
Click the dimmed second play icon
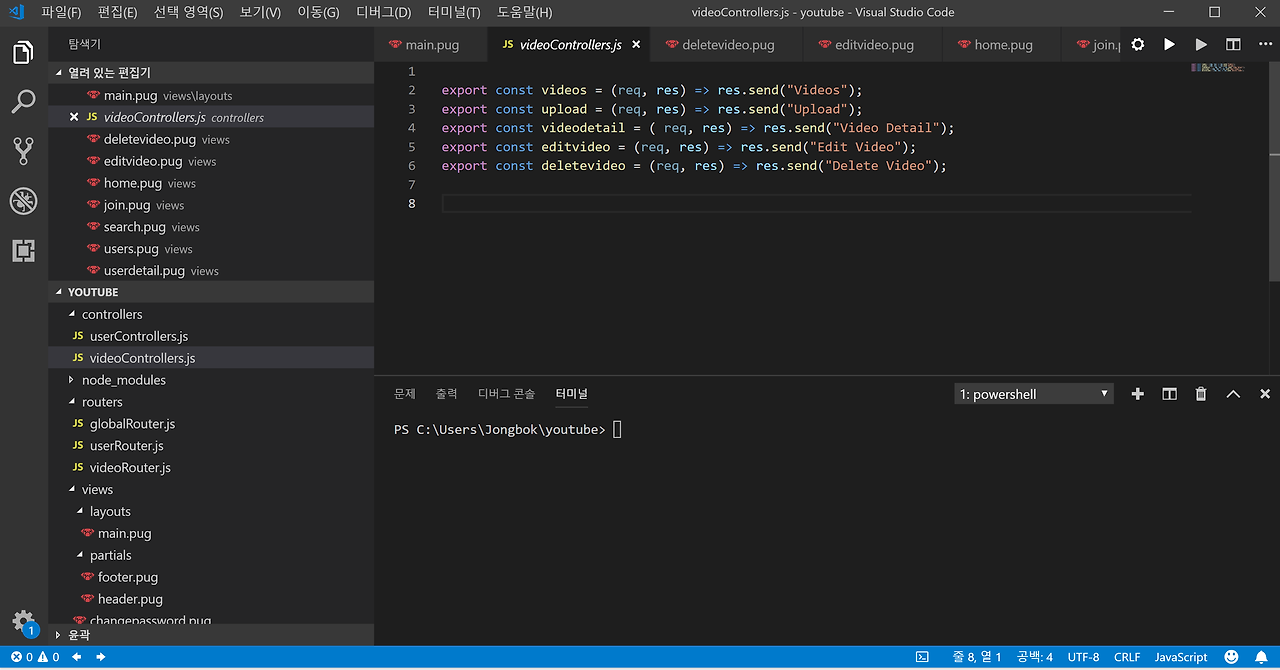click(x=1201, y=45)
